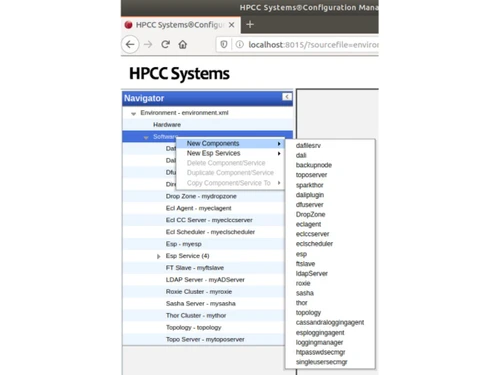Select Topology - topology tree item
Viewport: 500px width, 375px height.
tap(193, 327)
